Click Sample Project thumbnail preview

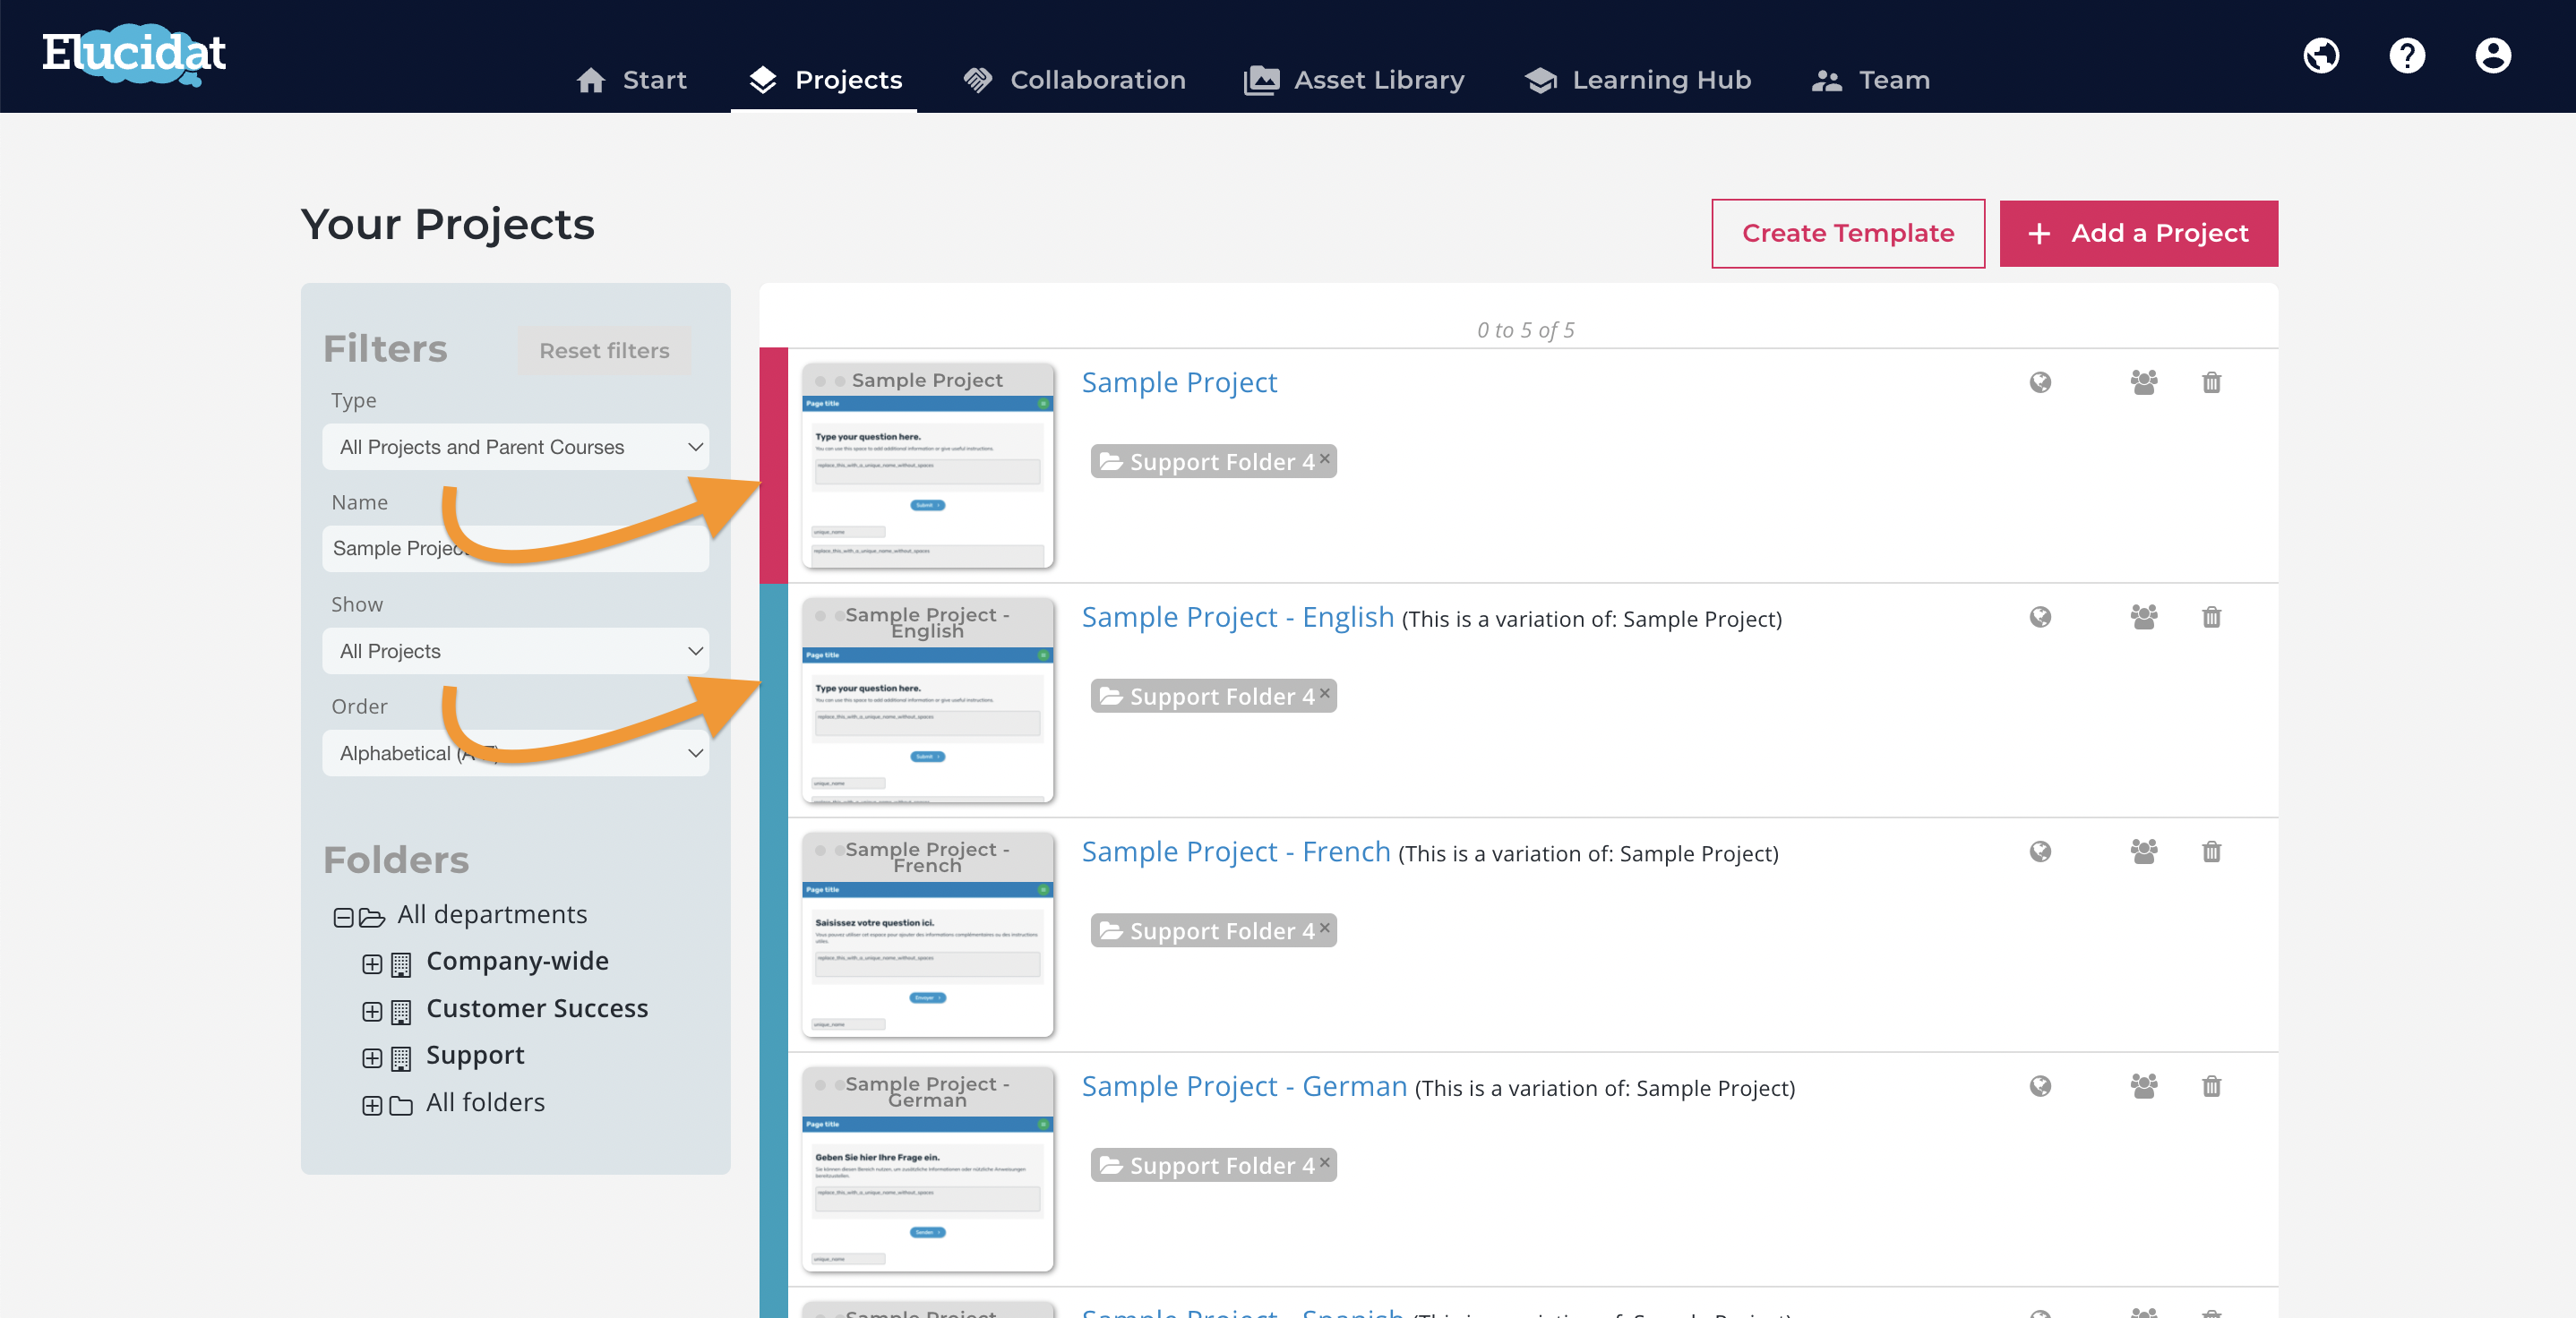pyautogui.click(x=927, y=466)
